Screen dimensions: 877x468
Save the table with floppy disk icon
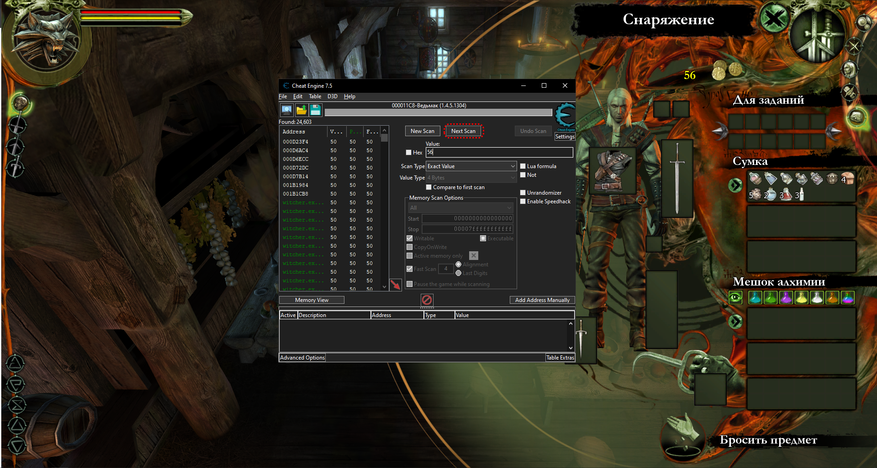315,110
